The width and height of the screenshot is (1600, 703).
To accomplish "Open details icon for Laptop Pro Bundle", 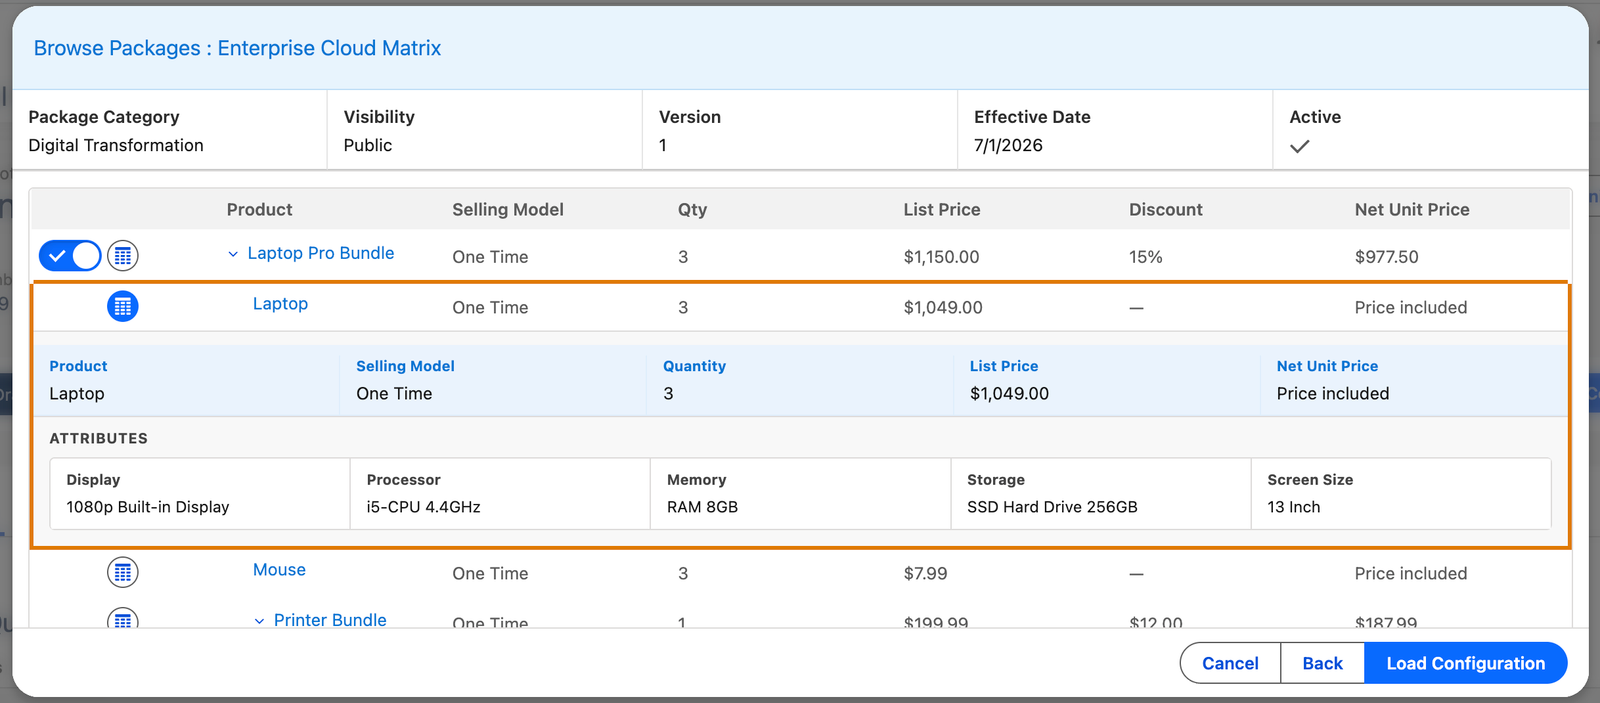I will click(123, 256).
